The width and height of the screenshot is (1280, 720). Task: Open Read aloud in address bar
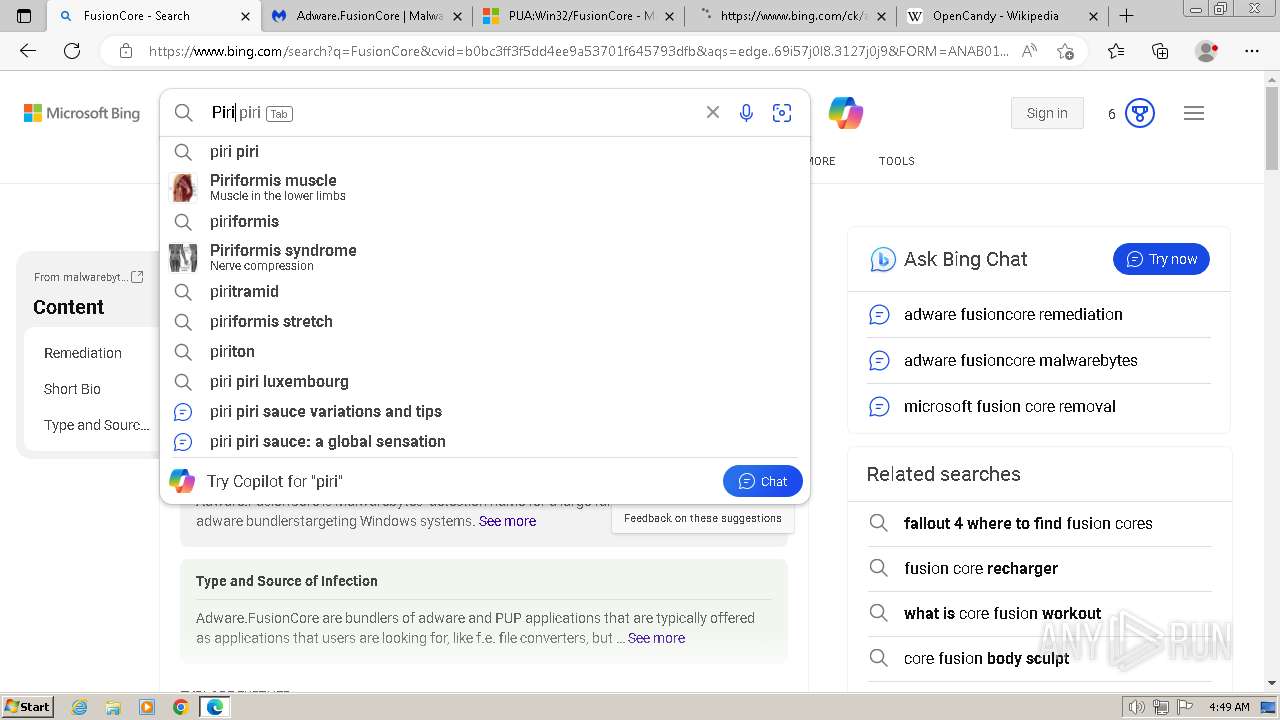click(x=1029, y=51)
